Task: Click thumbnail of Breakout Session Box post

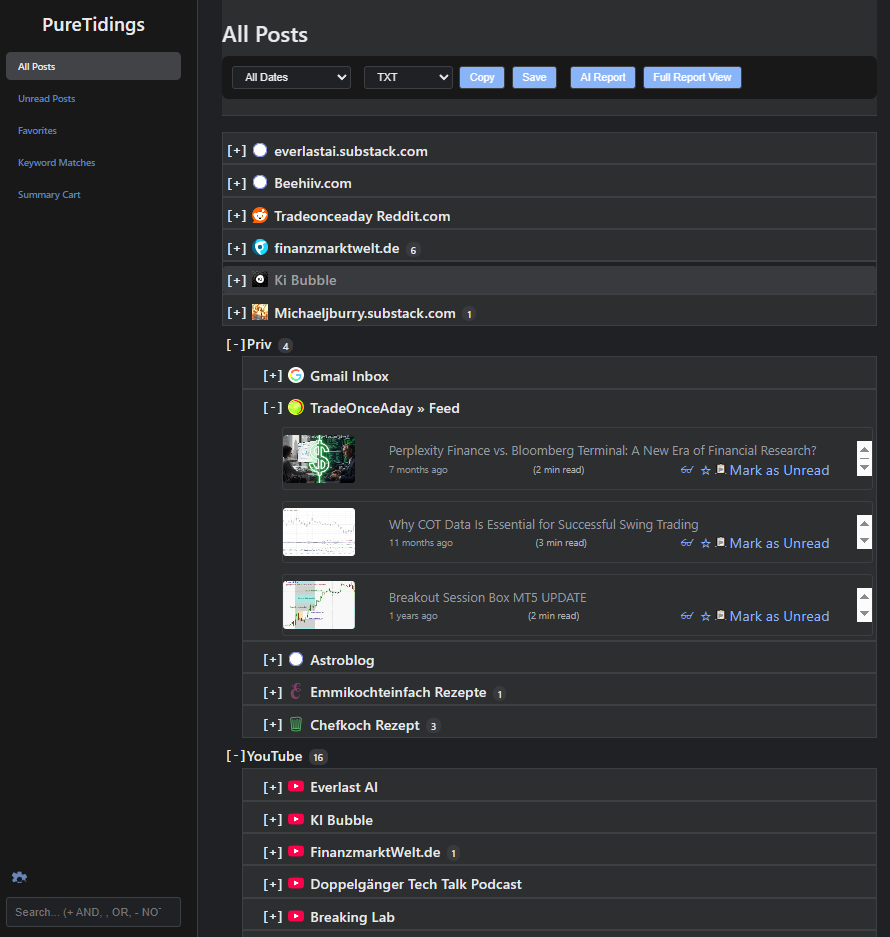Action: click(319, 605)
